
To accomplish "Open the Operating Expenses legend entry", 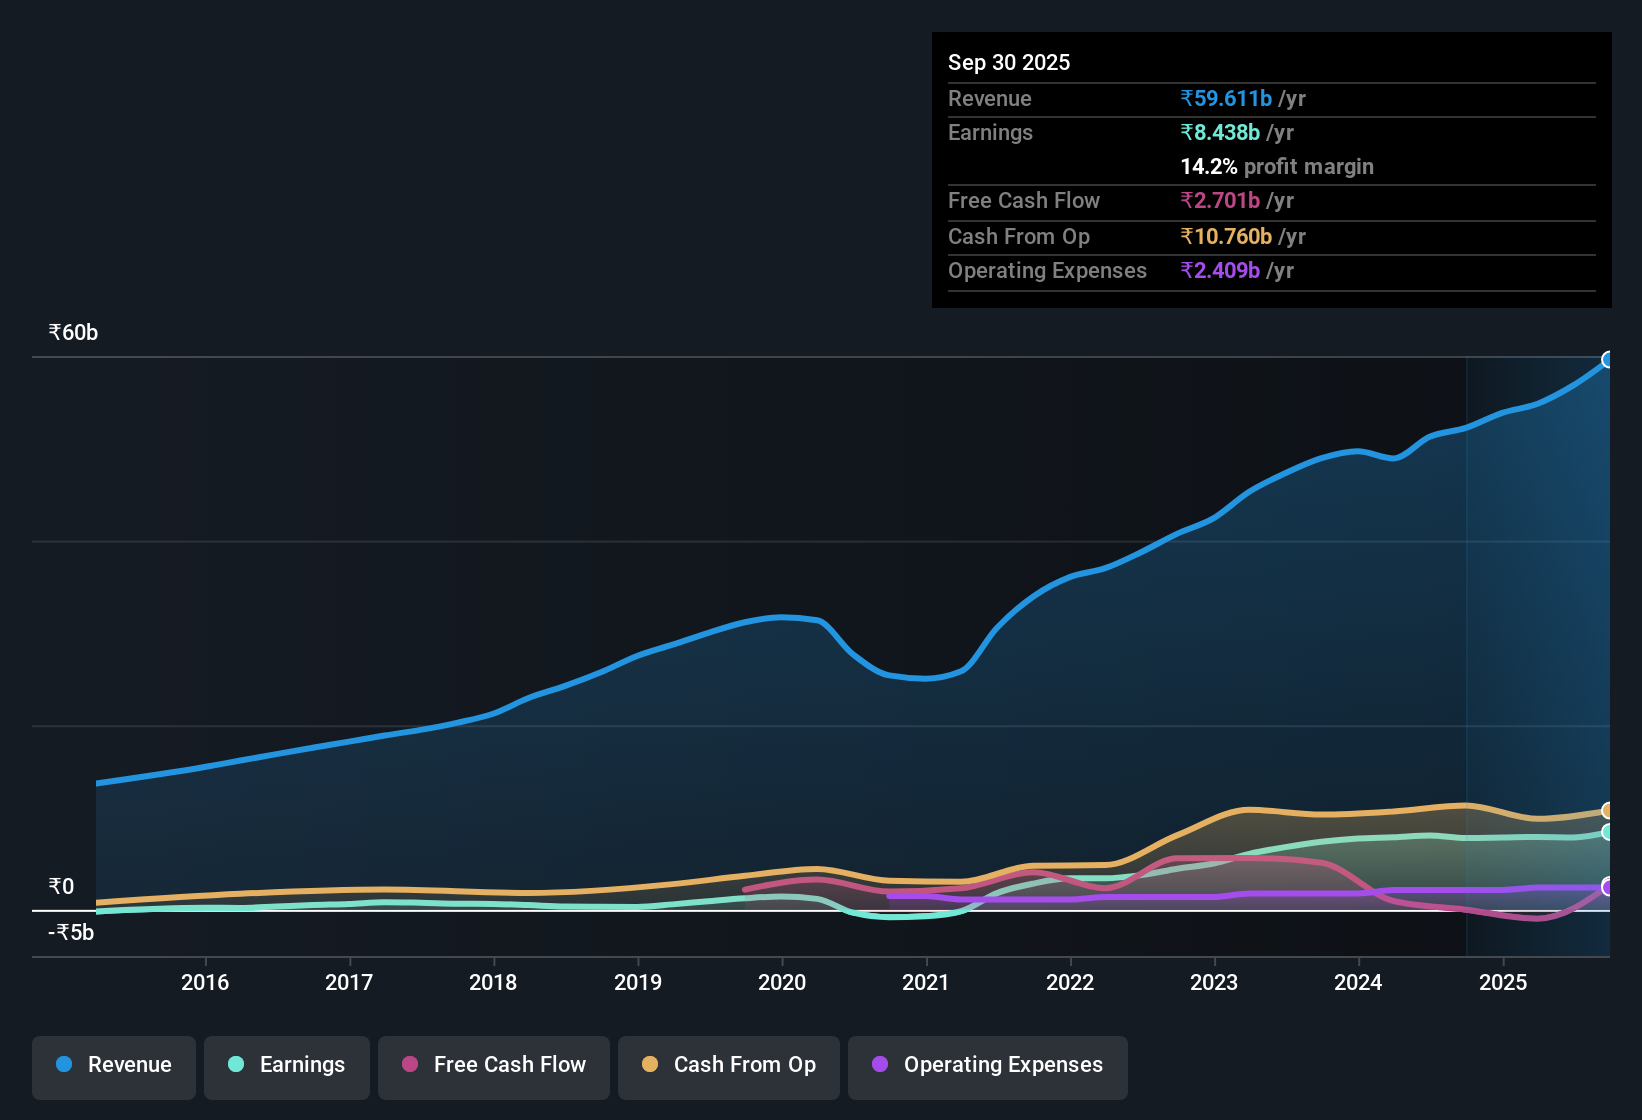I will (987, 1065).
